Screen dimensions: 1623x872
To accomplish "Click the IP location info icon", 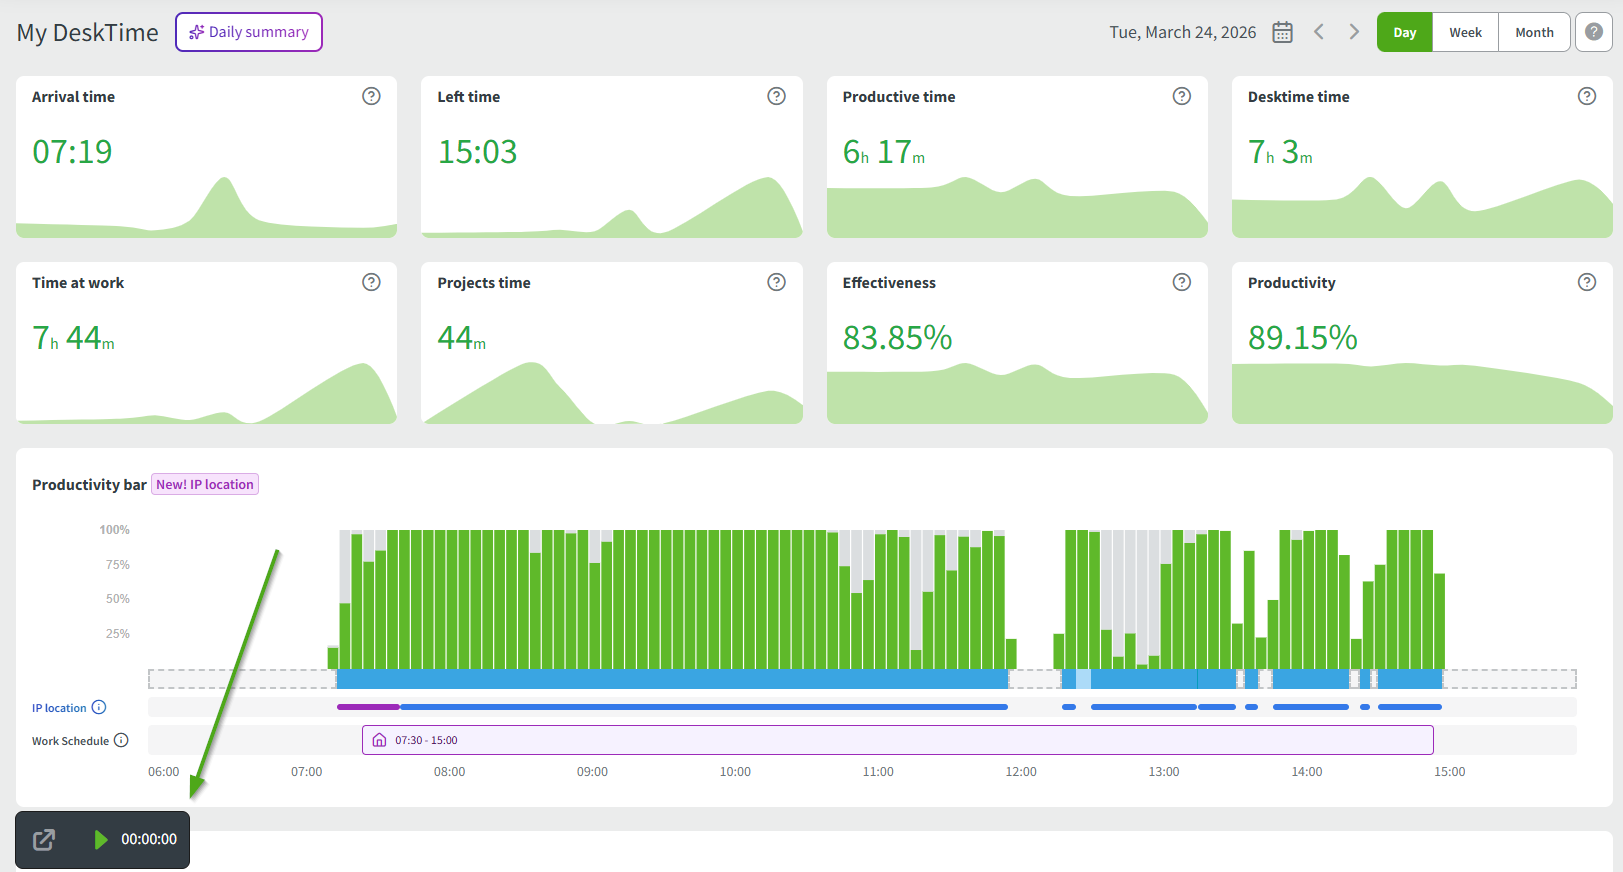I will point(99,707).
